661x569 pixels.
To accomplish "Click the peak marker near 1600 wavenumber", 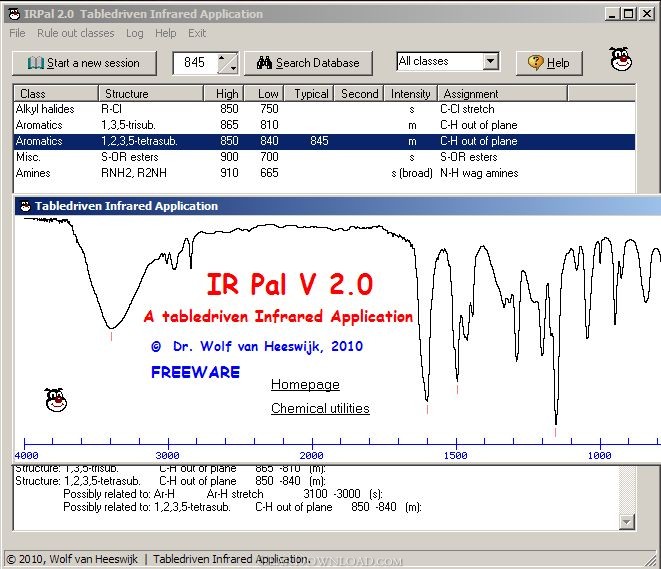I will pyautogui.click(x=427, y=409).
